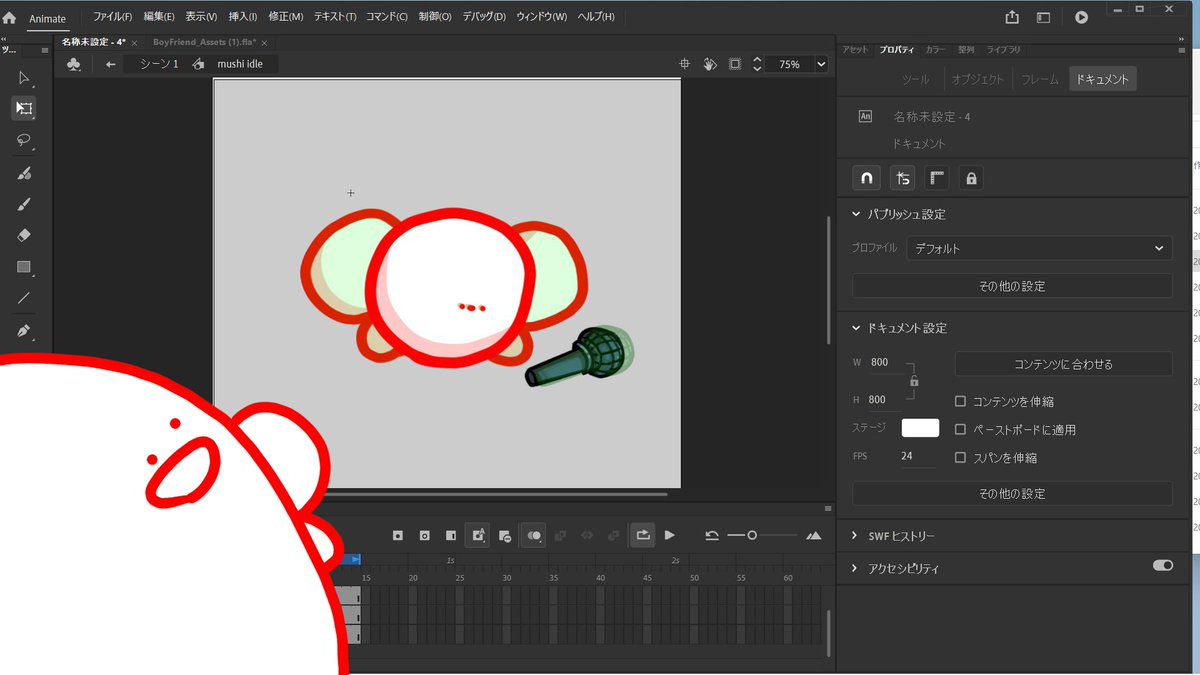Select the Line tool

(x=24, y=298)
